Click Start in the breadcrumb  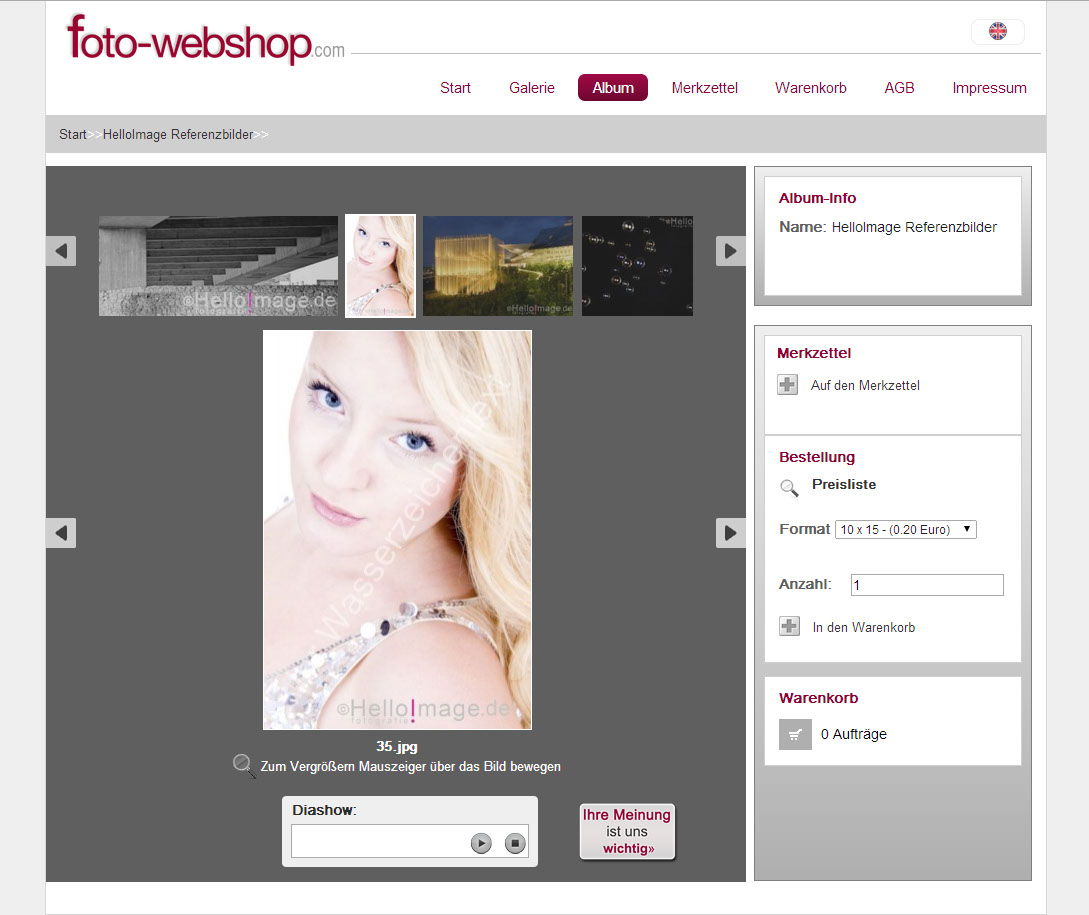(x=73, y=134)
